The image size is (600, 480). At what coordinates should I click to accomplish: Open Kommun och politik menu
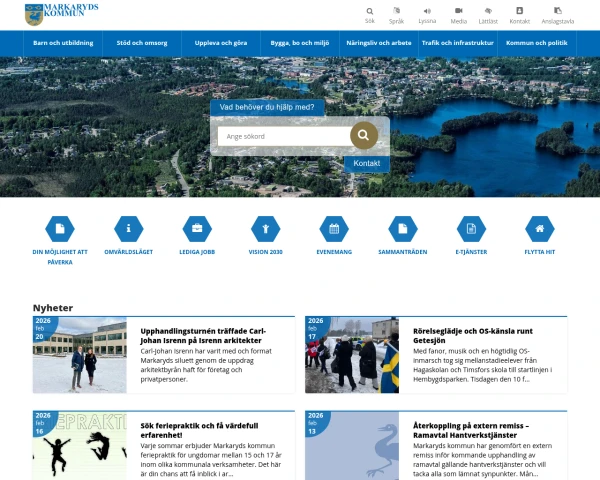coord(536,43)
